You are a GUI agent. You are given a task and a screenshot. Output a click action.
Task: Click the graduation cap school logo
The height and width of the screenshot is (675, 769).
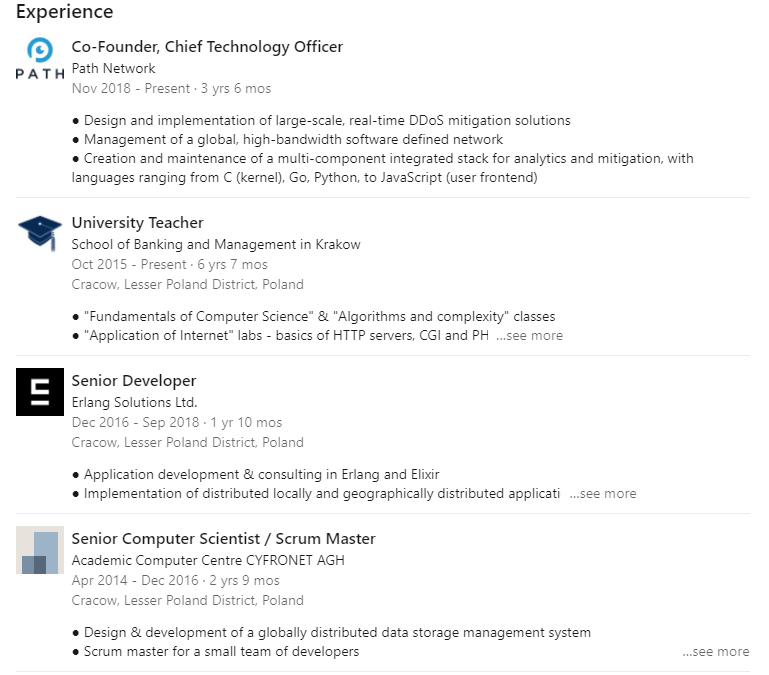pos(40,233)
